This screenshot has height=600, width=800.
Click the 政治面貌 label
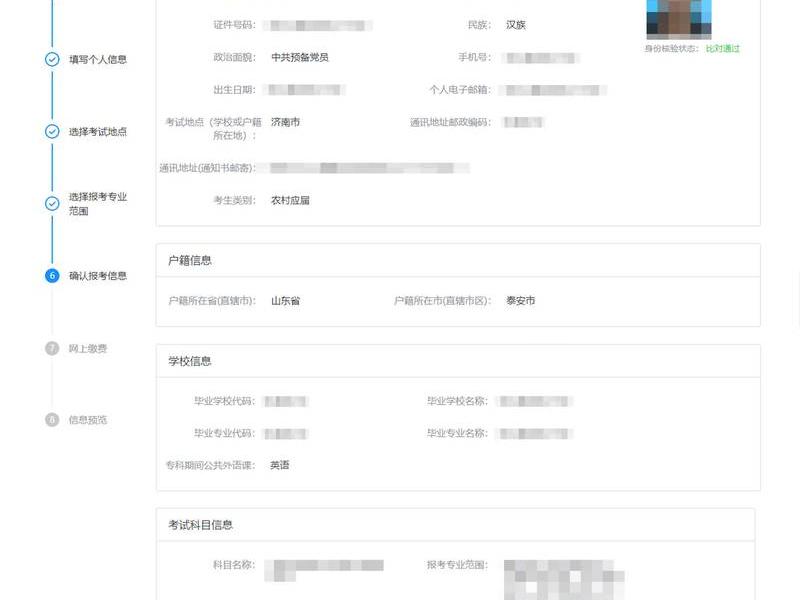tap(234, 57)
